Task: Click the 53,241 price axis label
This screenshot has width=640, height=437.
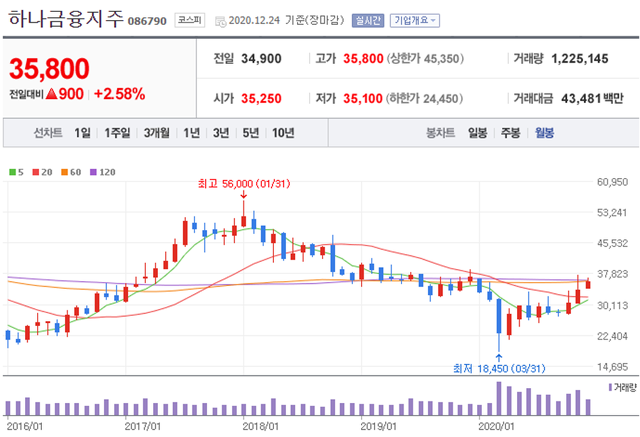Action: pos(612,213)
